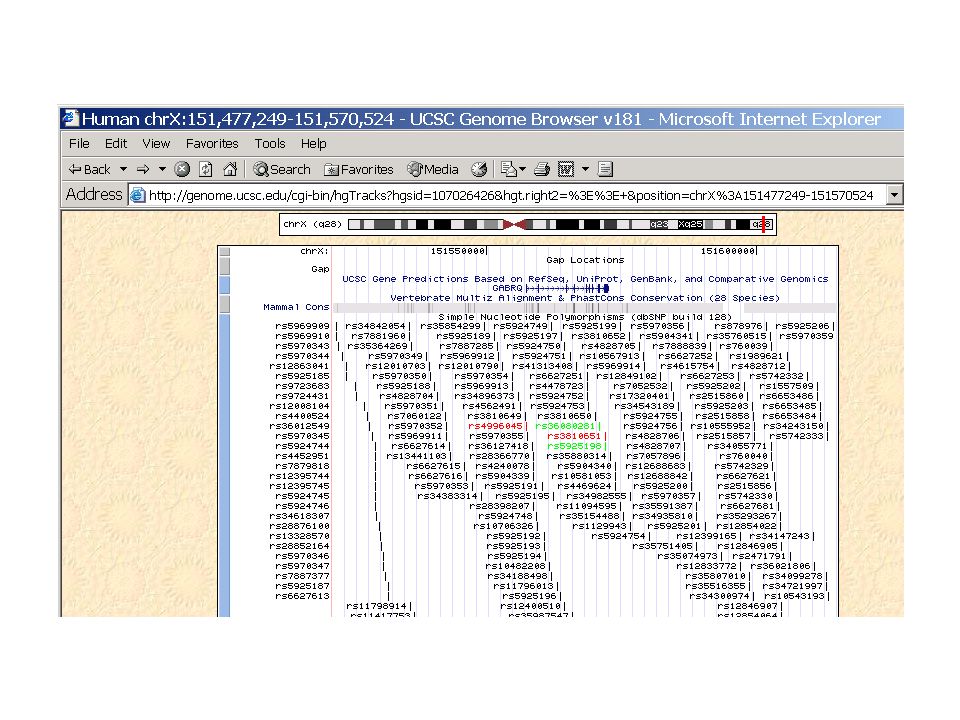
Task: Open the dropdown next to Word icon
Action: coord(585,169)
